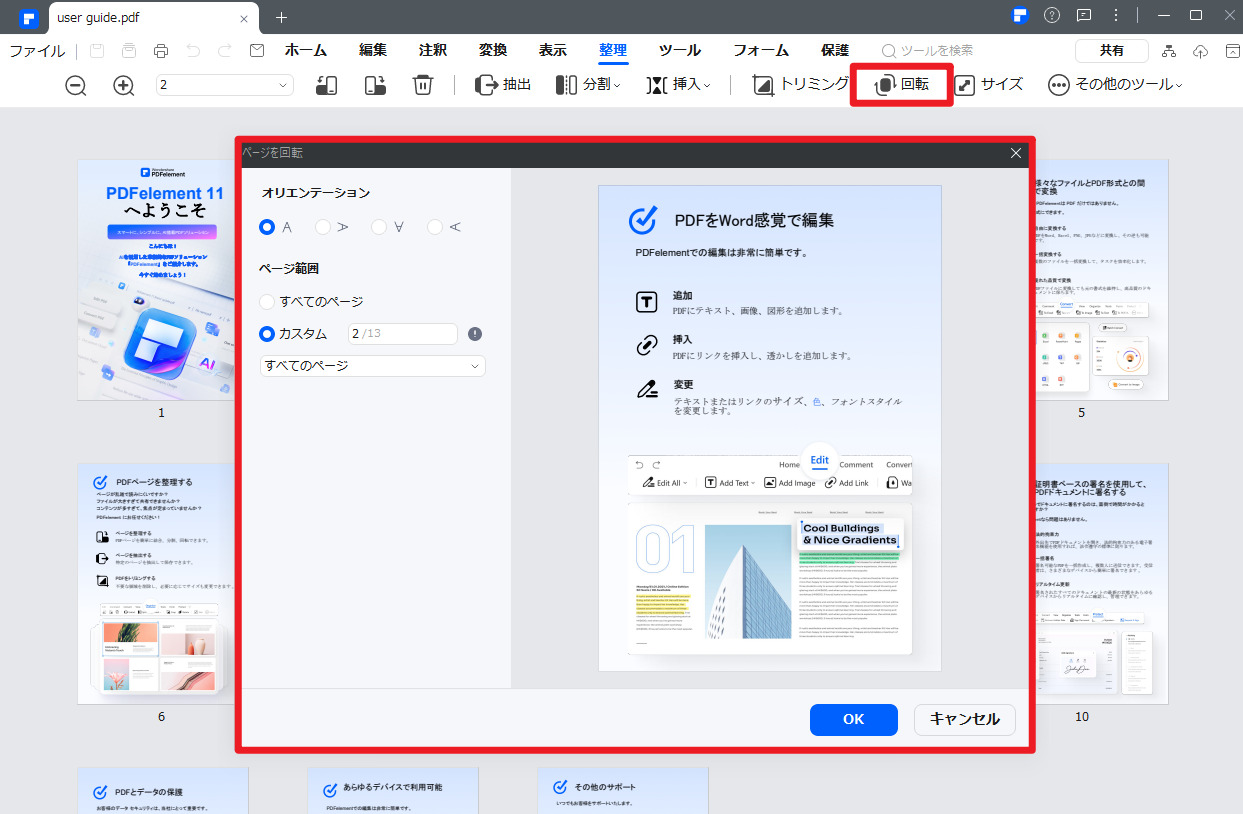This screenshot has width=1243, height=814.
Task: Select the その他のサポート page thumbnail
Action: click(x=623, y=790)
